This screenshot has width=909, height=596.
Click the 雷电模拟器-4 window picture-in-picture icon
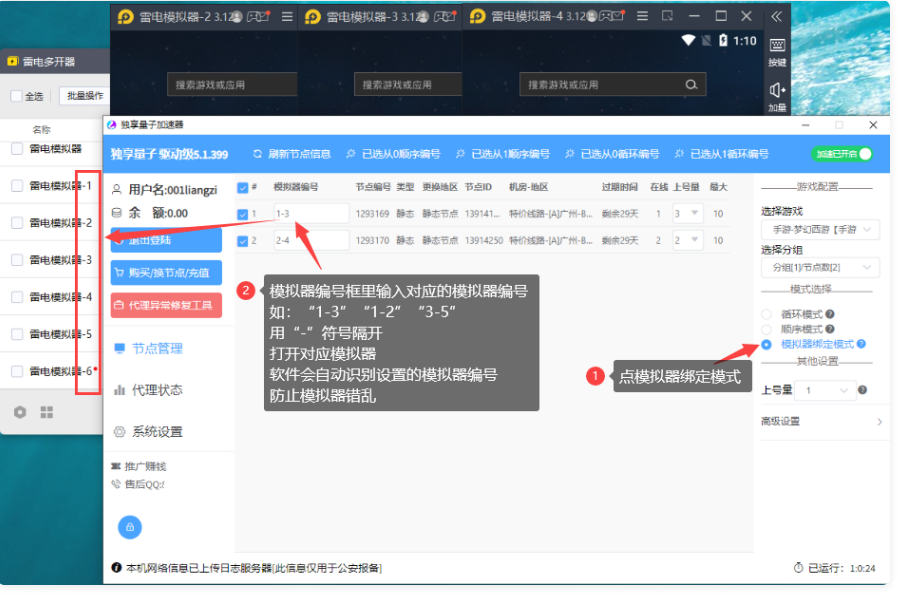[x=668, y=16]
